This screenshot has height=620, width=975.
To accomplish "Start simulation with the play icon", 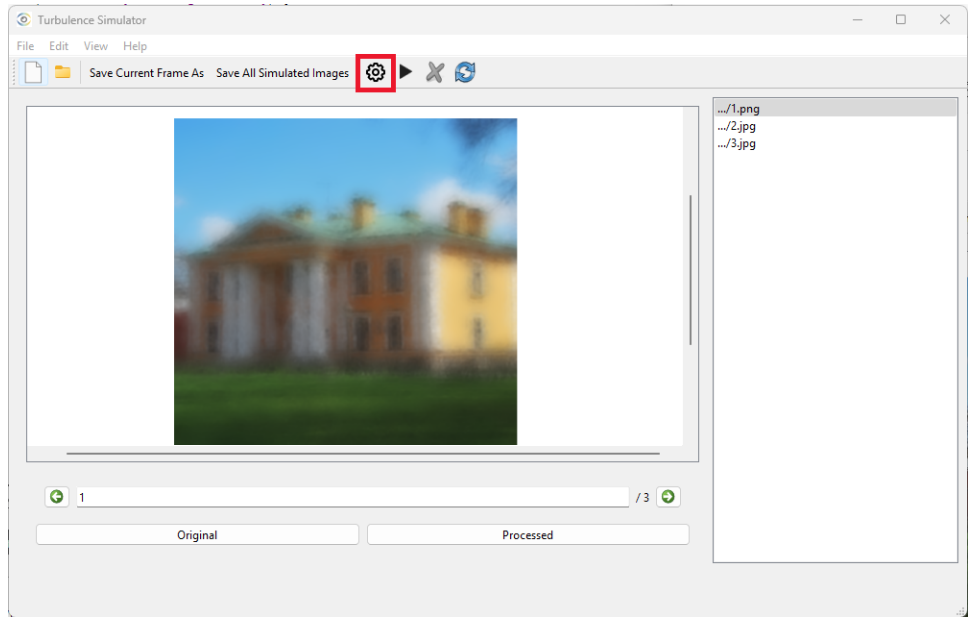I will (406, 72).
